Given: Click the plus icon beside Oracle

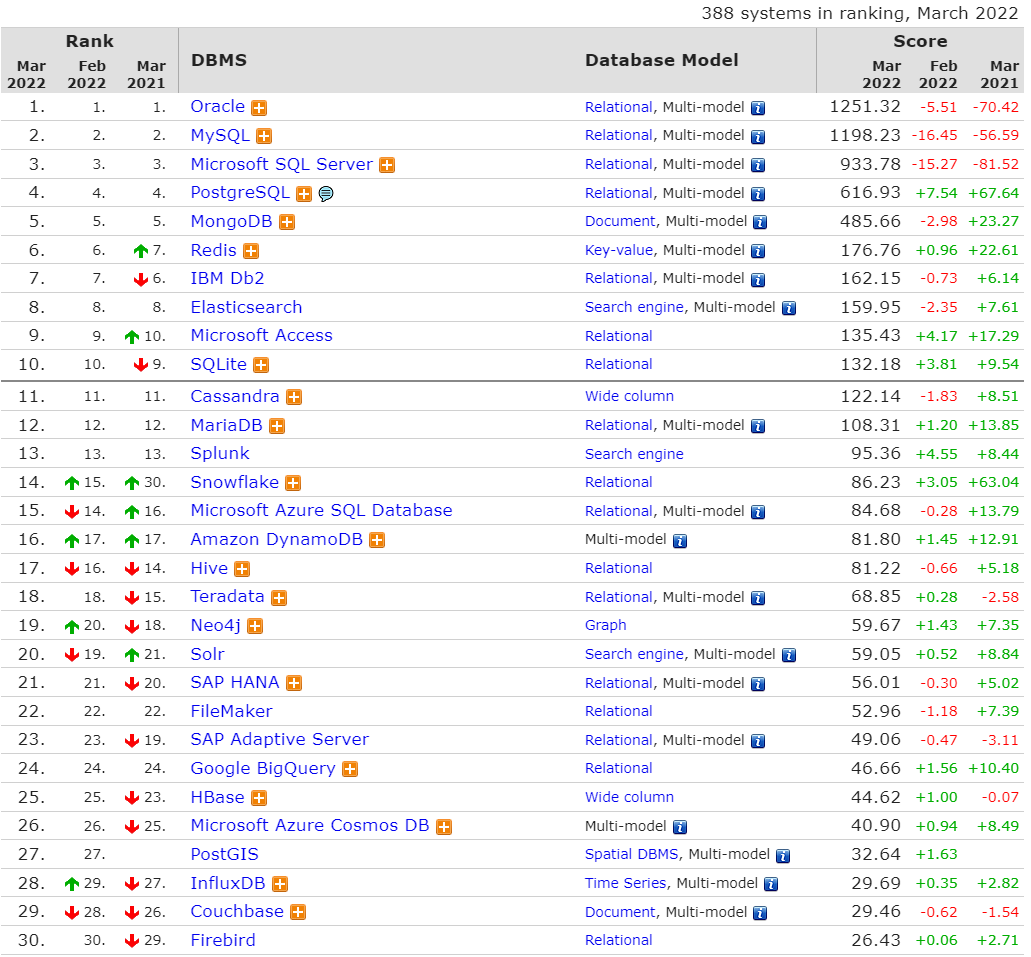Looking at the screenshot, I should tap(259, 108).
